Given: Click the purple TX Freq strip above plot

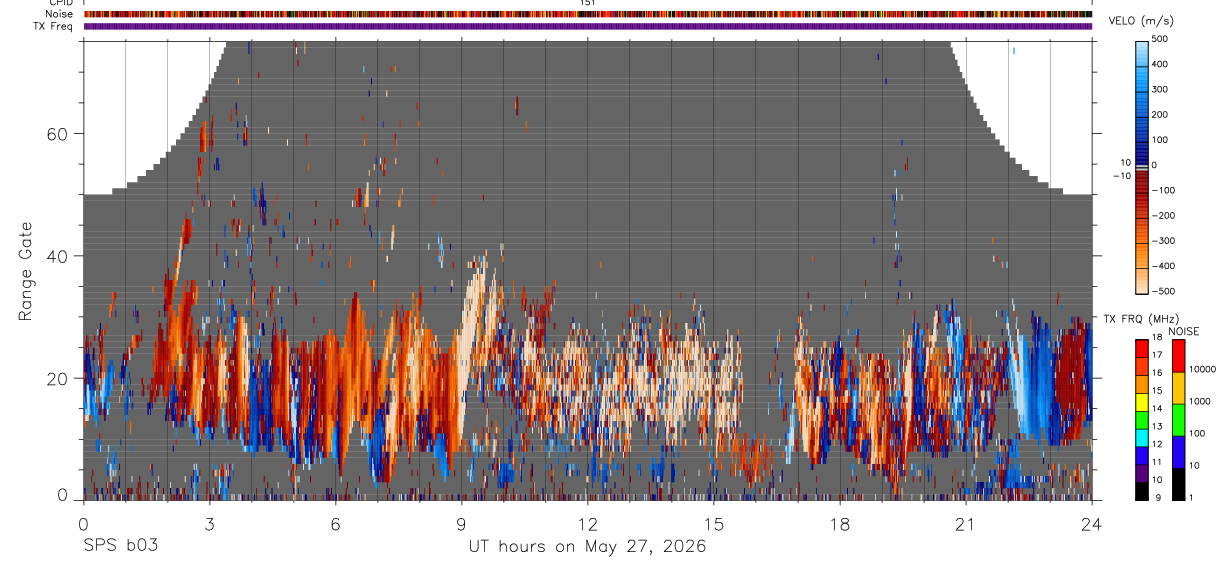Looking at the screenshot, I should 587,26.
